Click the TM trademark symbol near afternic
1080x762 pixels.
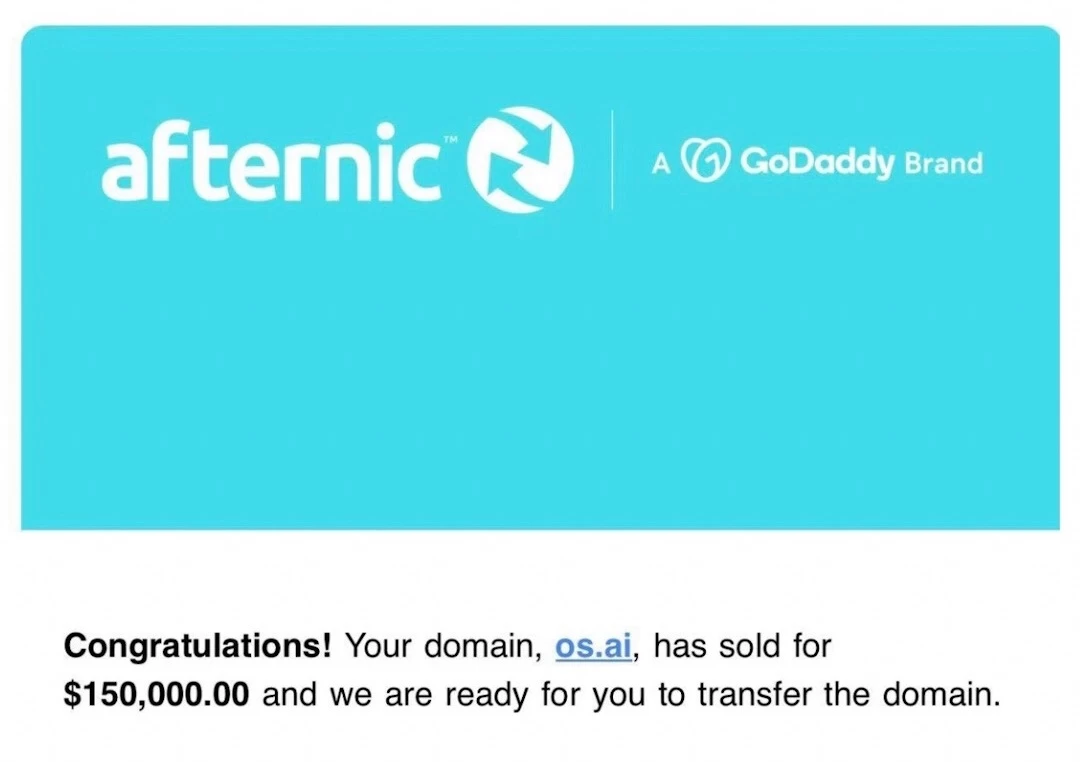click(x=450, y=140)
